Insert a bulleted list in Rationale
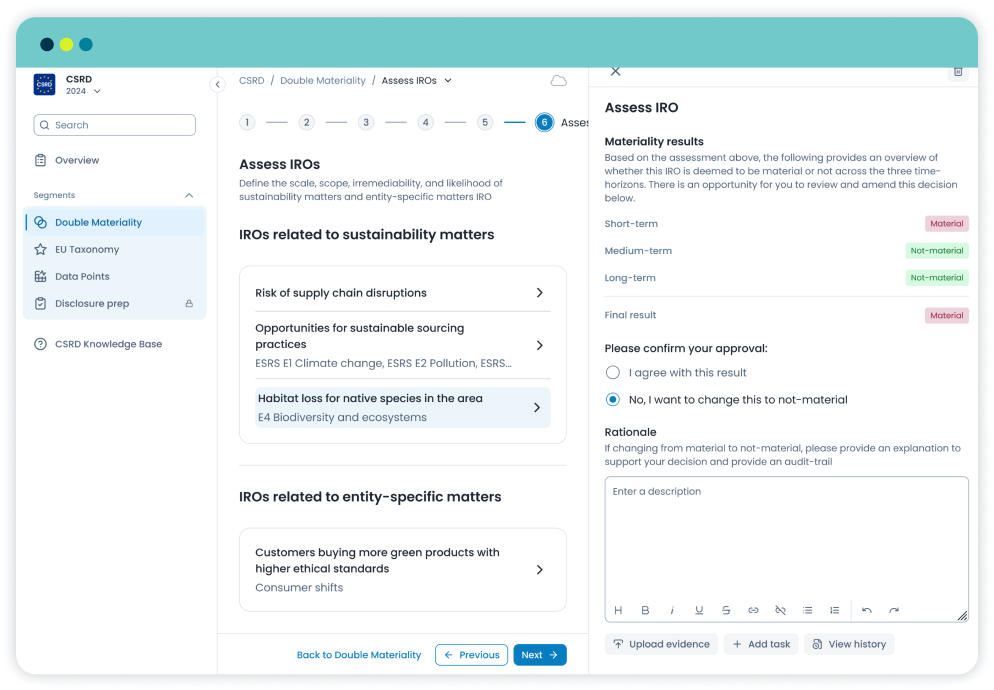 coord(808,610)
